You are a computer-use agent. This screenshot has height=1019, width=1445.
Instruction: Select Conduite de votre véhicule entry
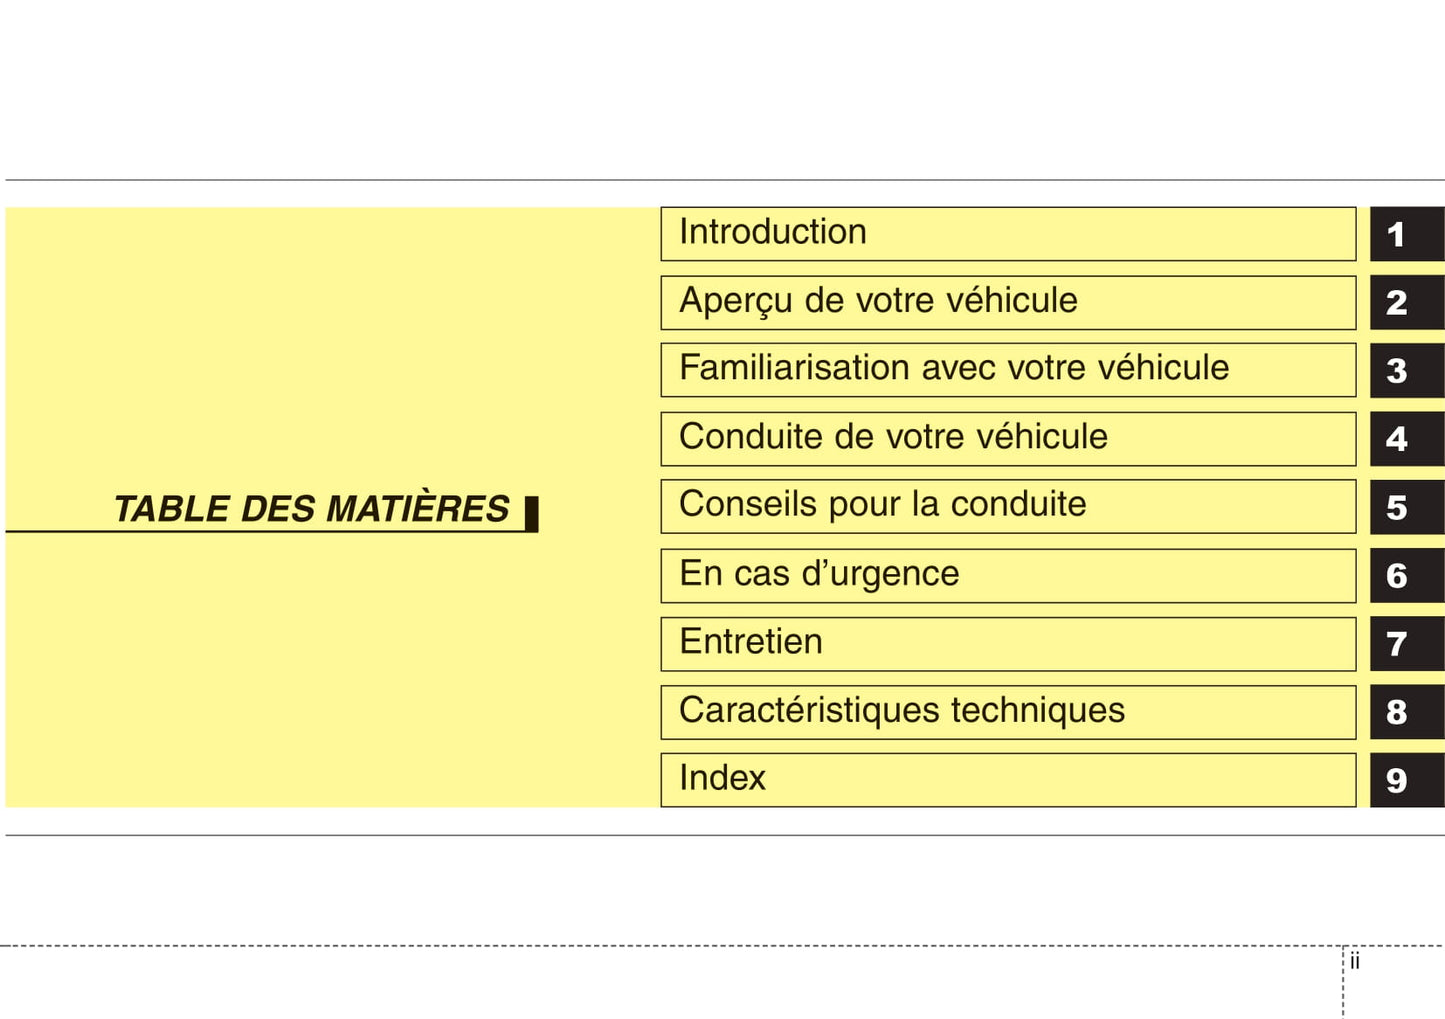pyautogui.click(x=1008, y=439)
